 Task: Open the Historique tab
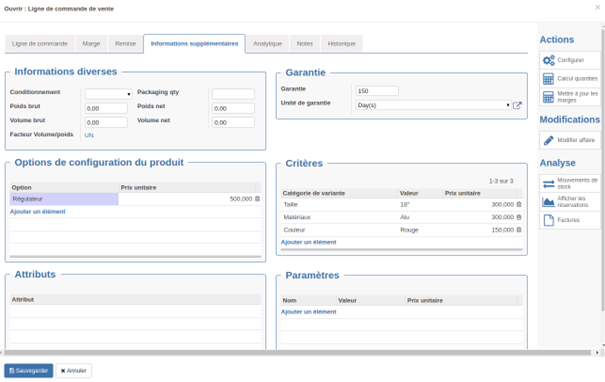(341, 44)
